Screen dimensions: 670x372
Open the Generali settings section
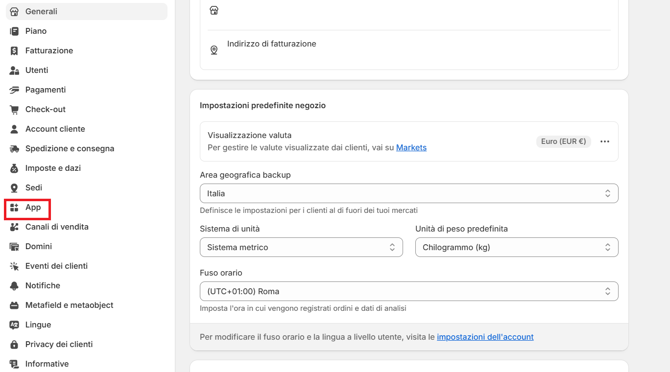[x=86, y=12]
